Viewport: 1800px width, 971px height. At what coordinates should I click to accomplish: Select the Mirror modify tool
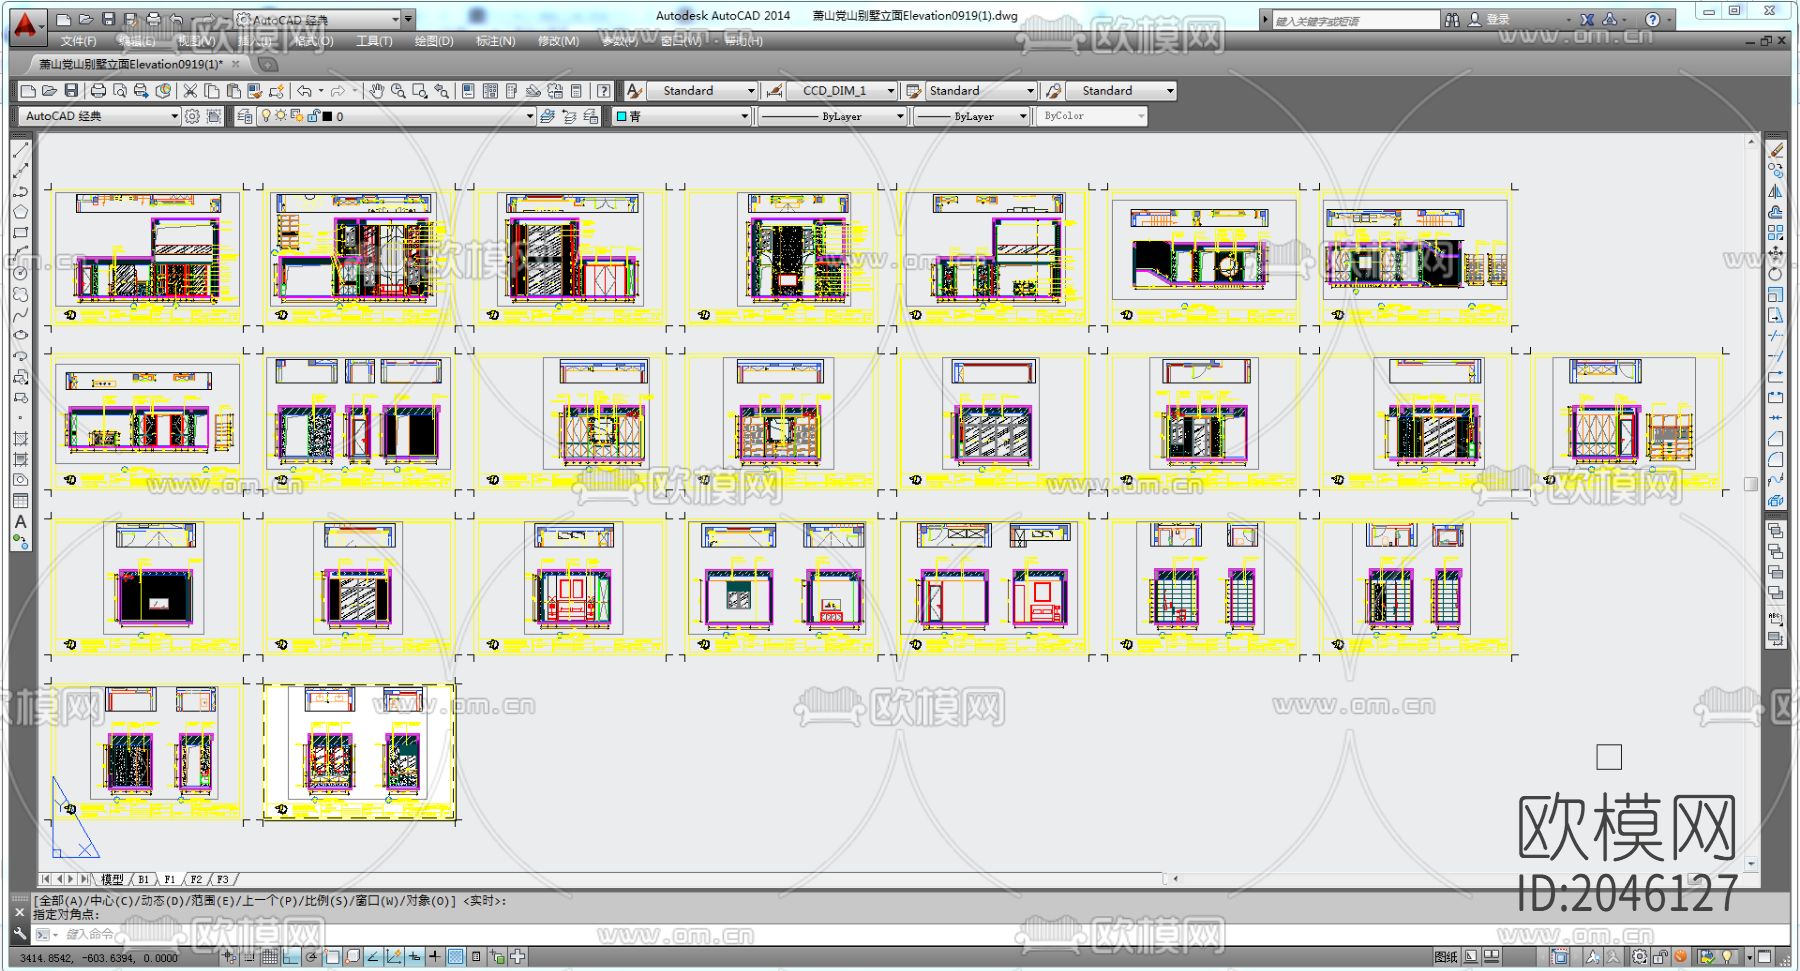[x=1775, y=191]
